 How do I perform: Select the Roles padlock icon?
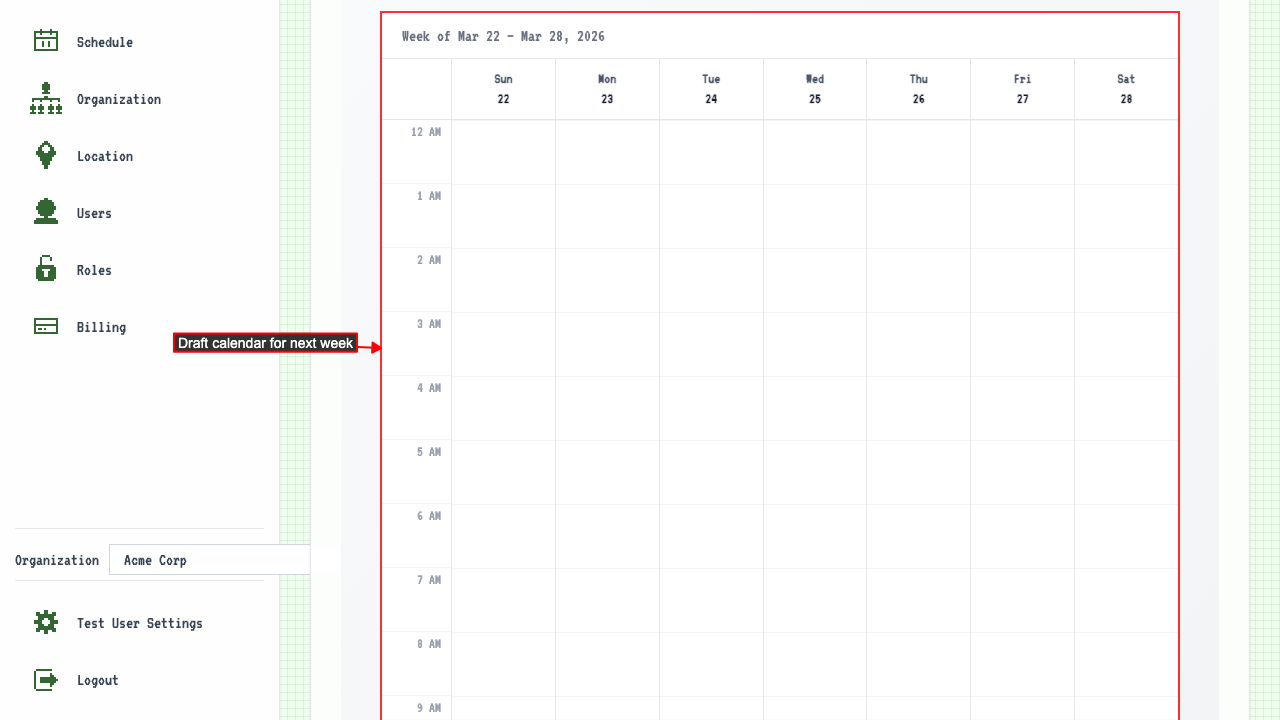[45, 269]
